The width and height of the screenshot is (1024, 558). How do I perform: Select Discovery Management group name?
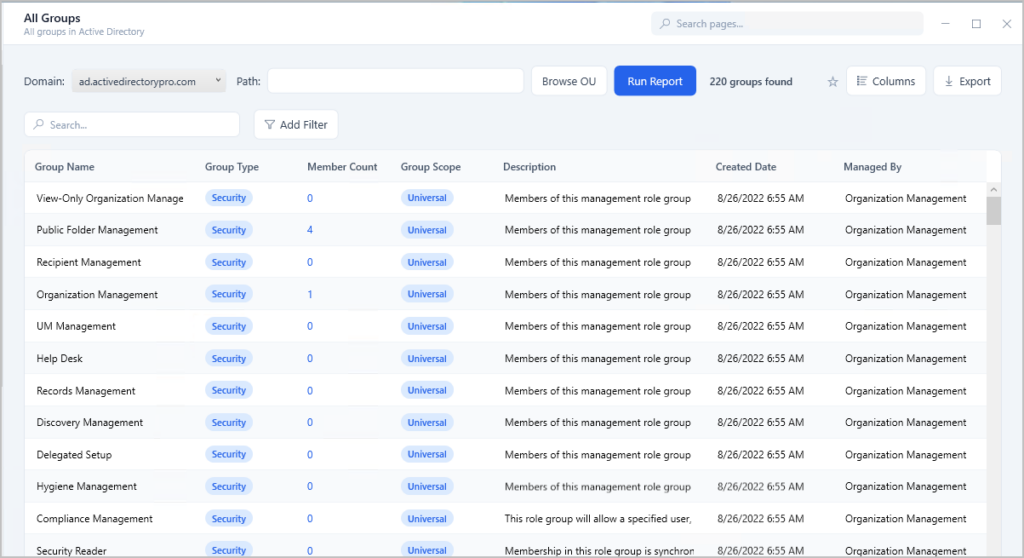[x=89, y=422]
